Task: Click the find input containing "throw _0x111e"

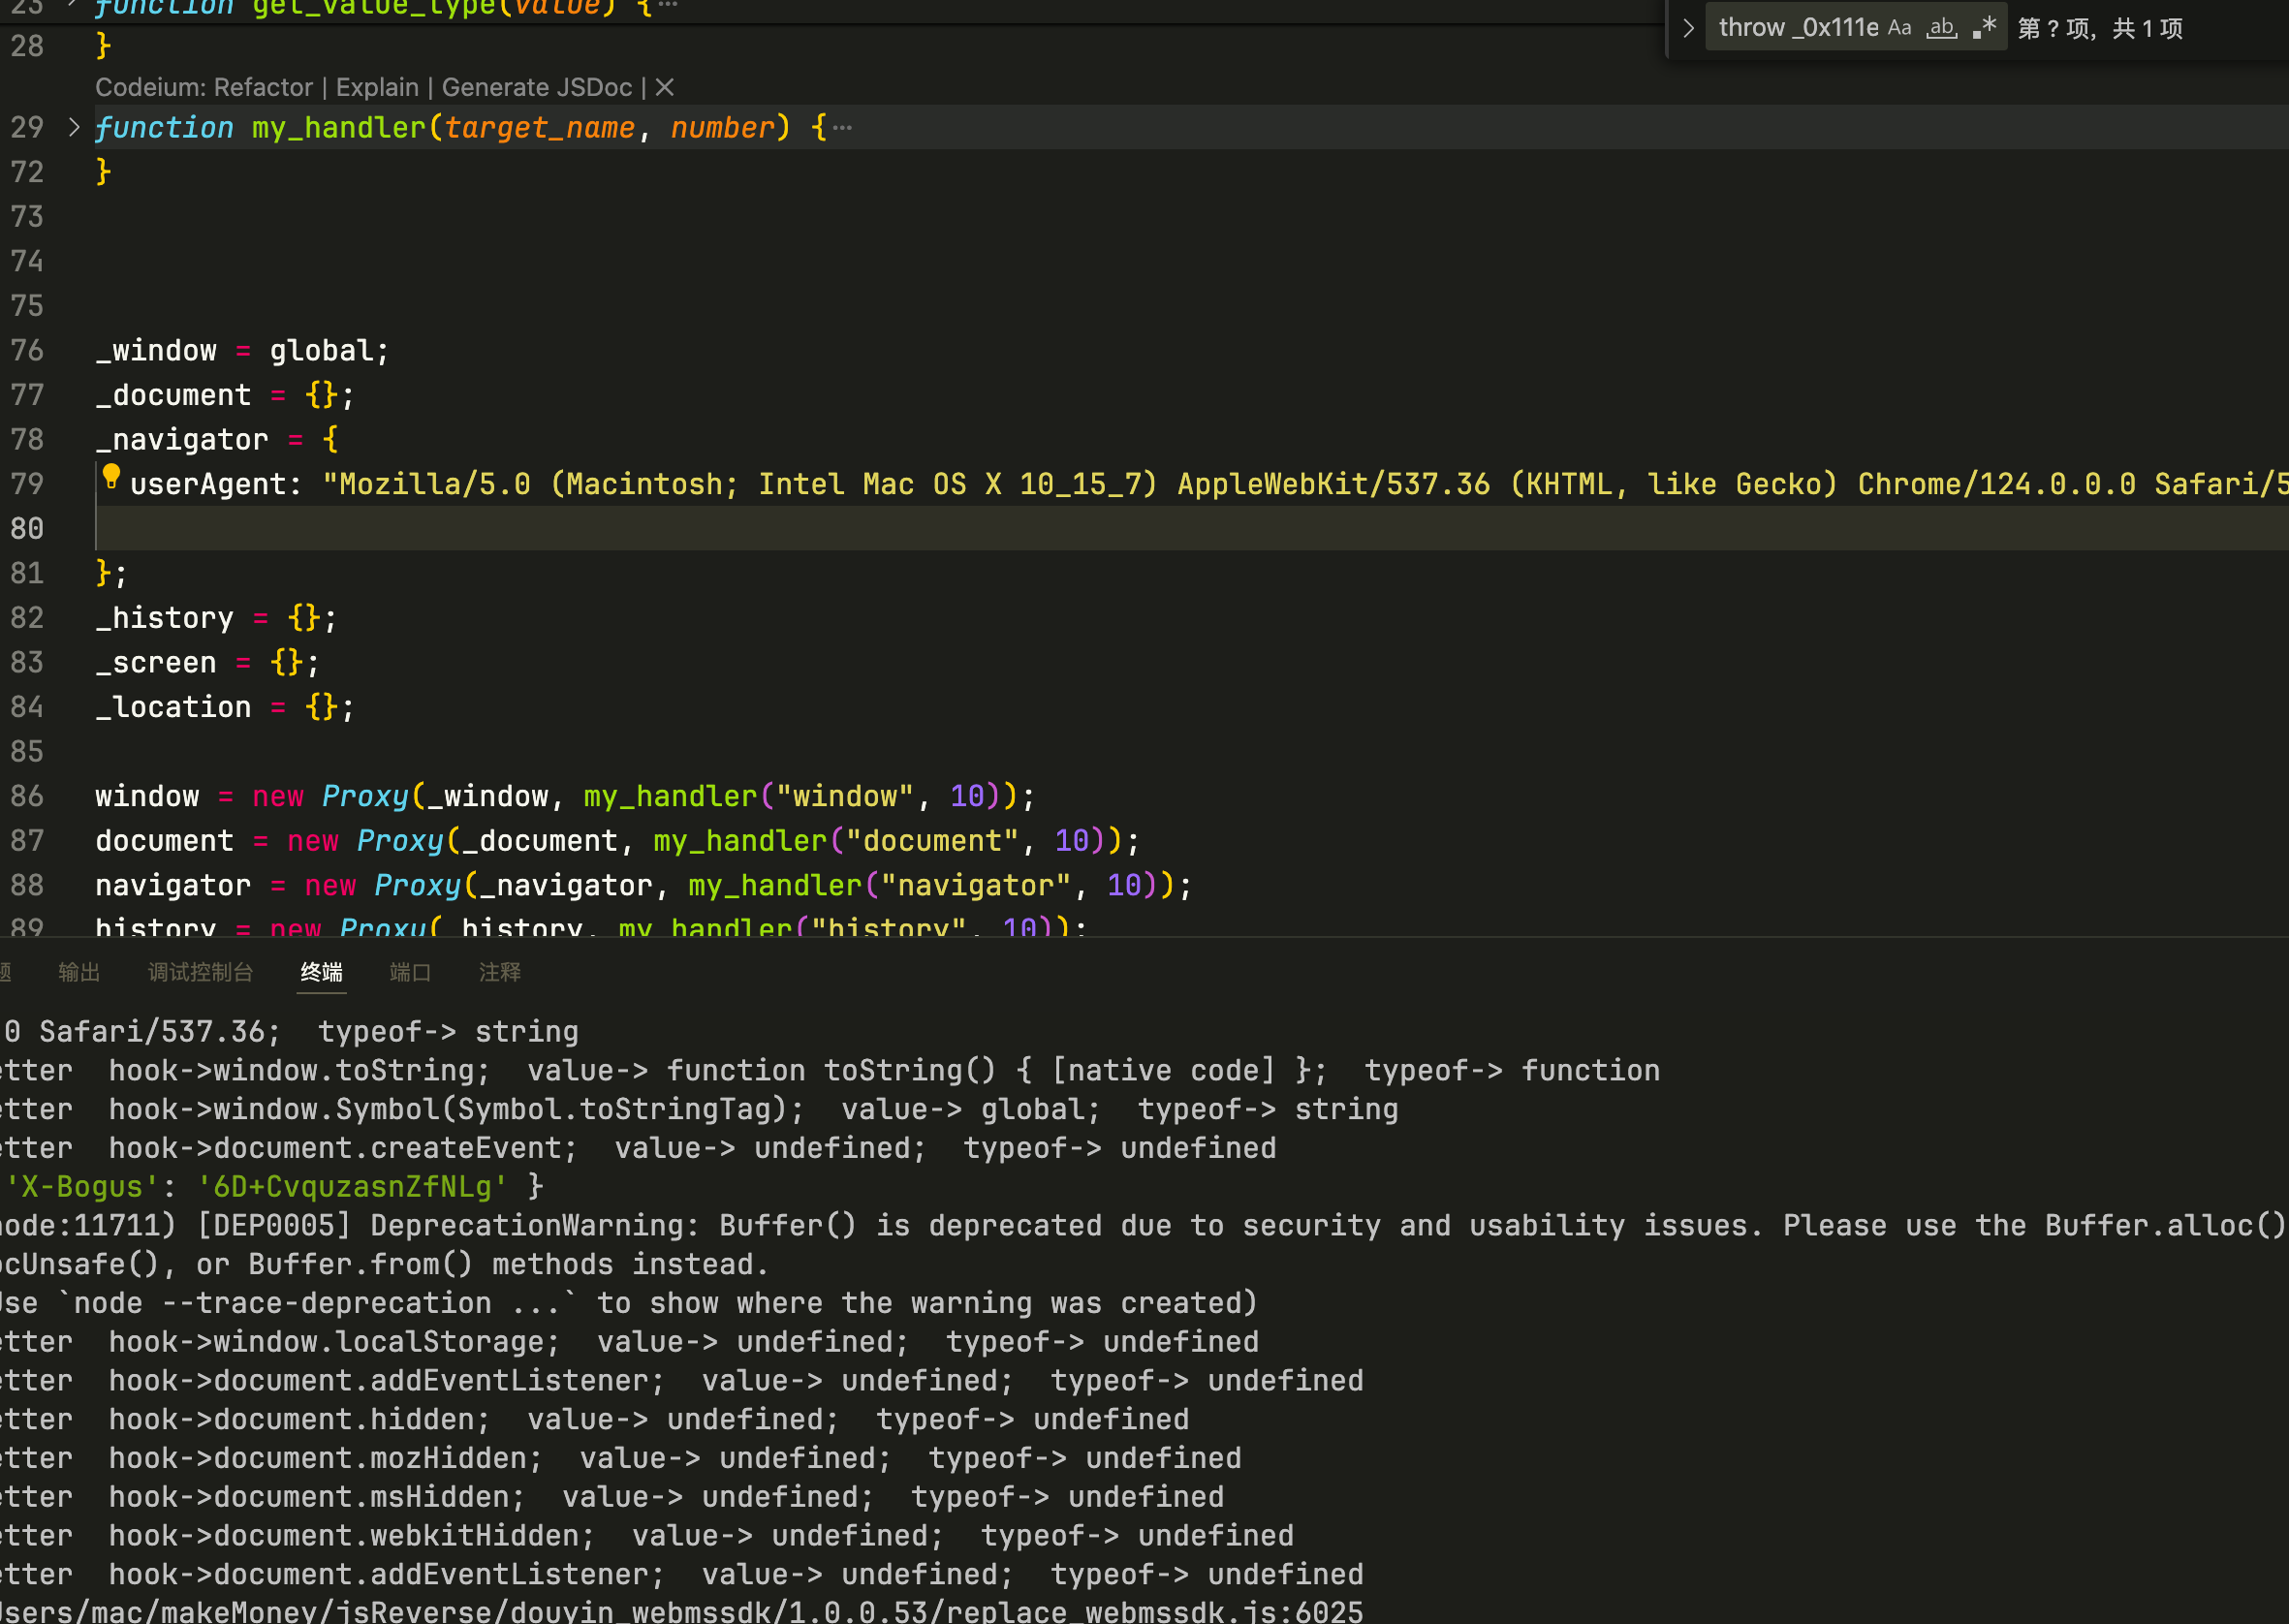Action: click(1797, 28)
